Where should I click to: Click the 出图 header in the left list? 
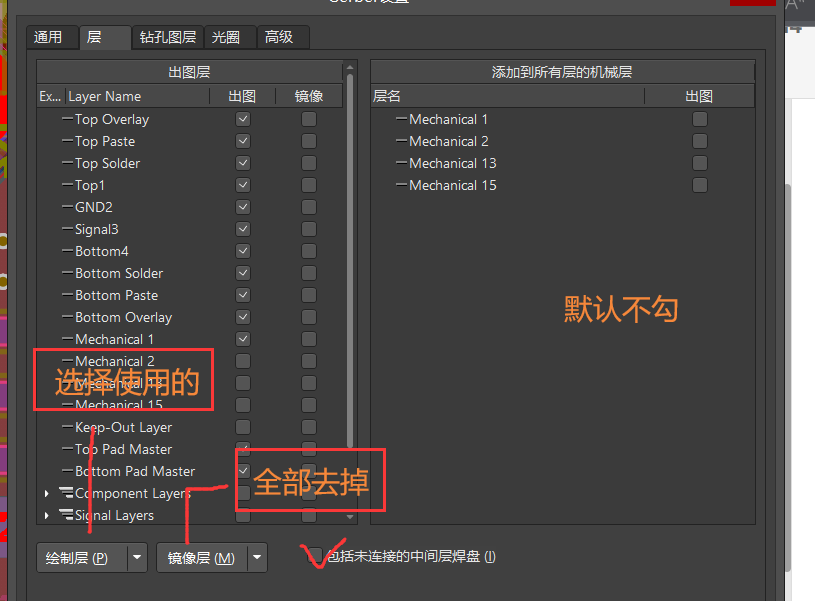click(x=242, y=96)
